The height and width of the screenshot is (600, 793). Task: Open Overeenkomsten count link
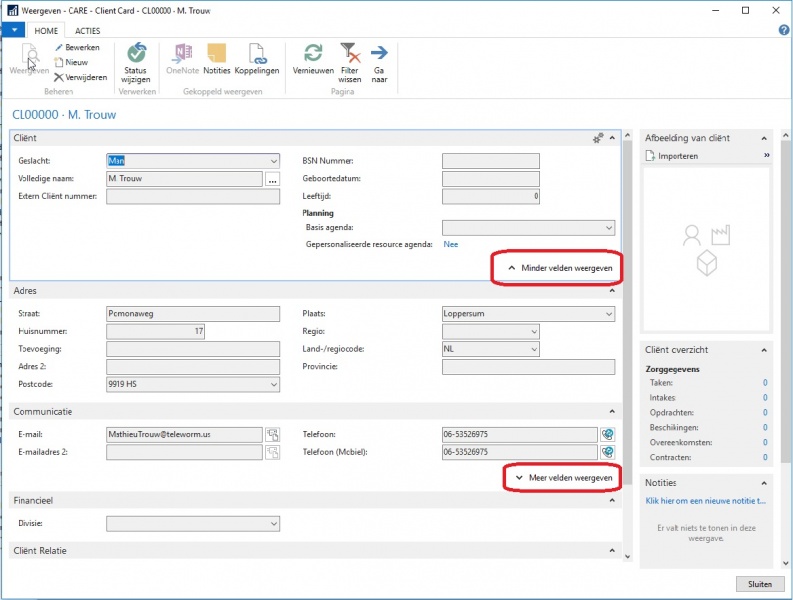pos(765,443)
